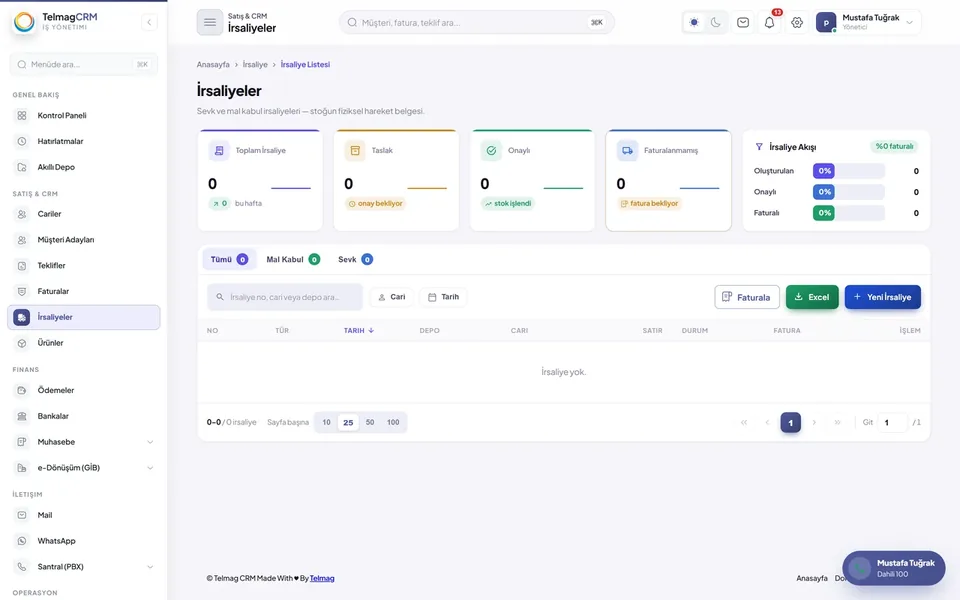Click the Faturala button
Screen dimensions: 960x600
(x=746, y=297)
